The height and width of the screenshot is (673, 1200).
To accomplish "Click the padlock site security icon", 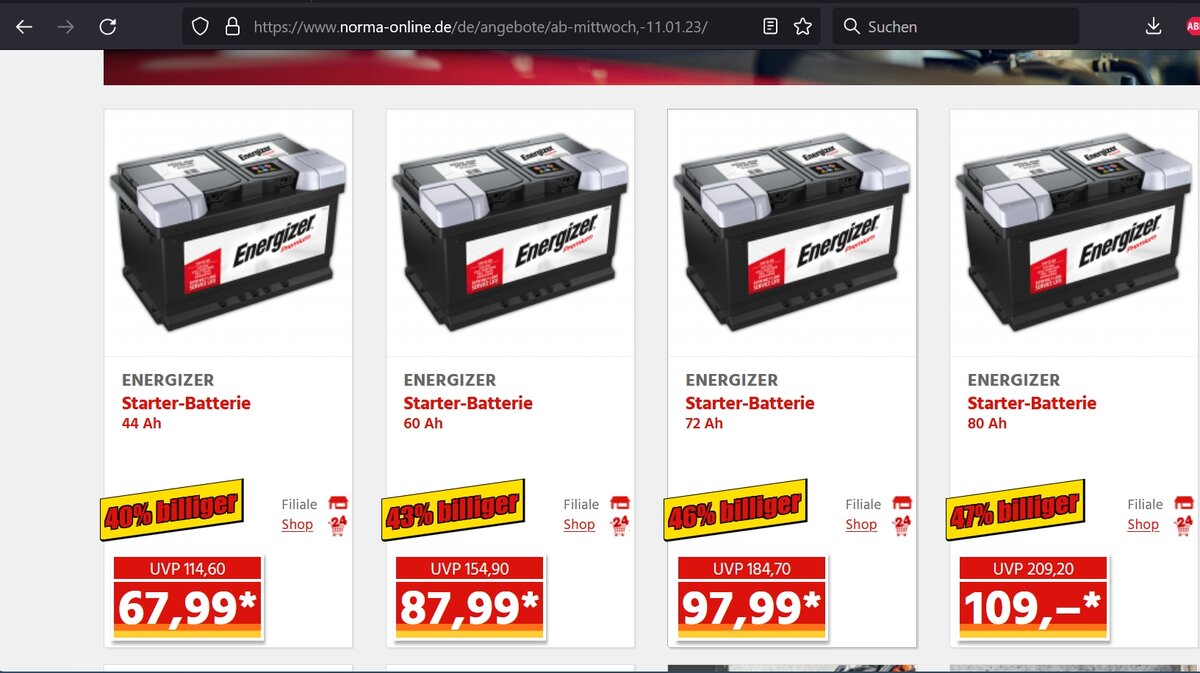I will pos(232,27).
